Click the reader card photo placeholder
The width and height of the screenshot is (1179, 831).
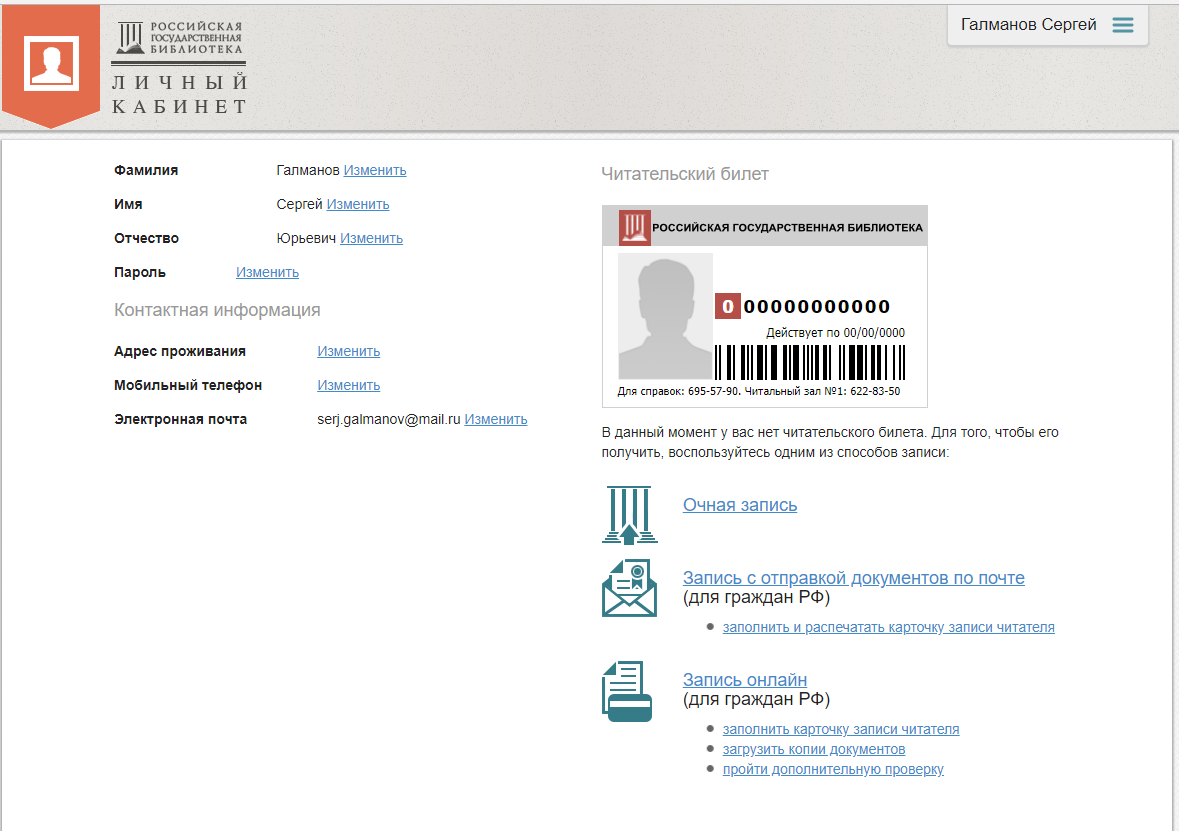pyautogui.click(x=665, y=316)
